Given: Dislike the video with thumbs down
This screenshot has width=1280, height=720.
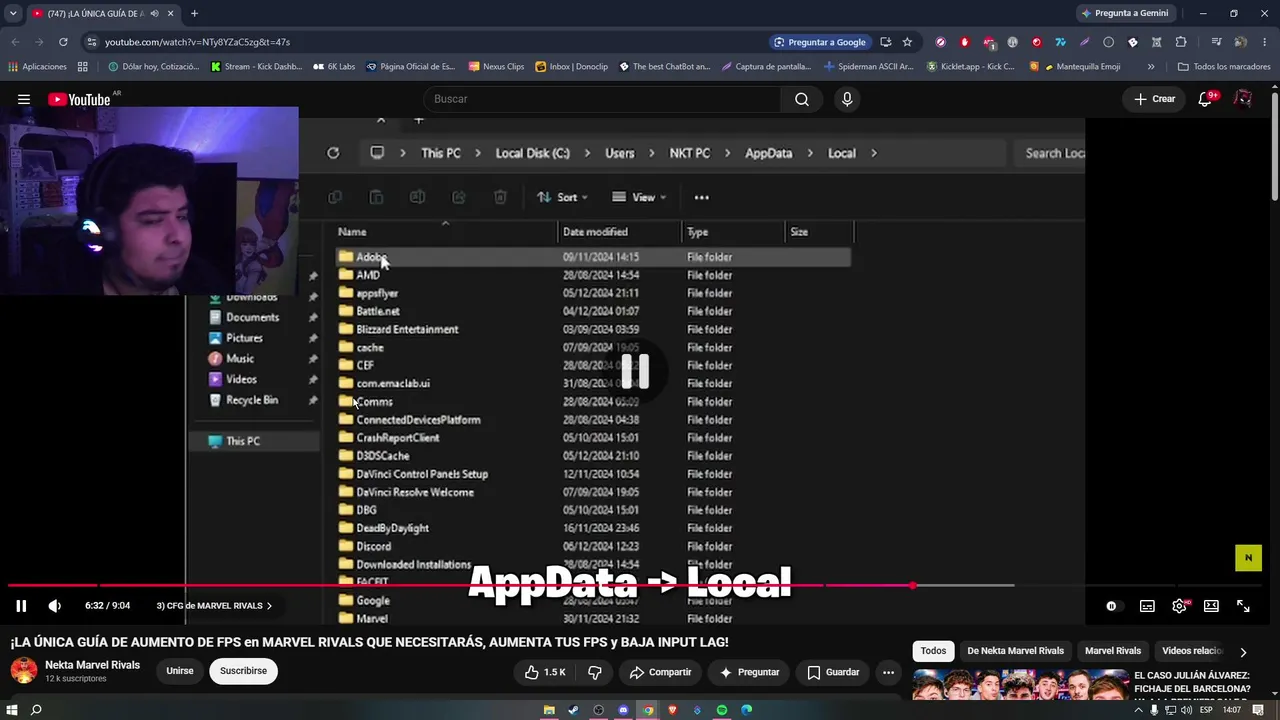Looking at the screenshot, I should tap(594, 672).
